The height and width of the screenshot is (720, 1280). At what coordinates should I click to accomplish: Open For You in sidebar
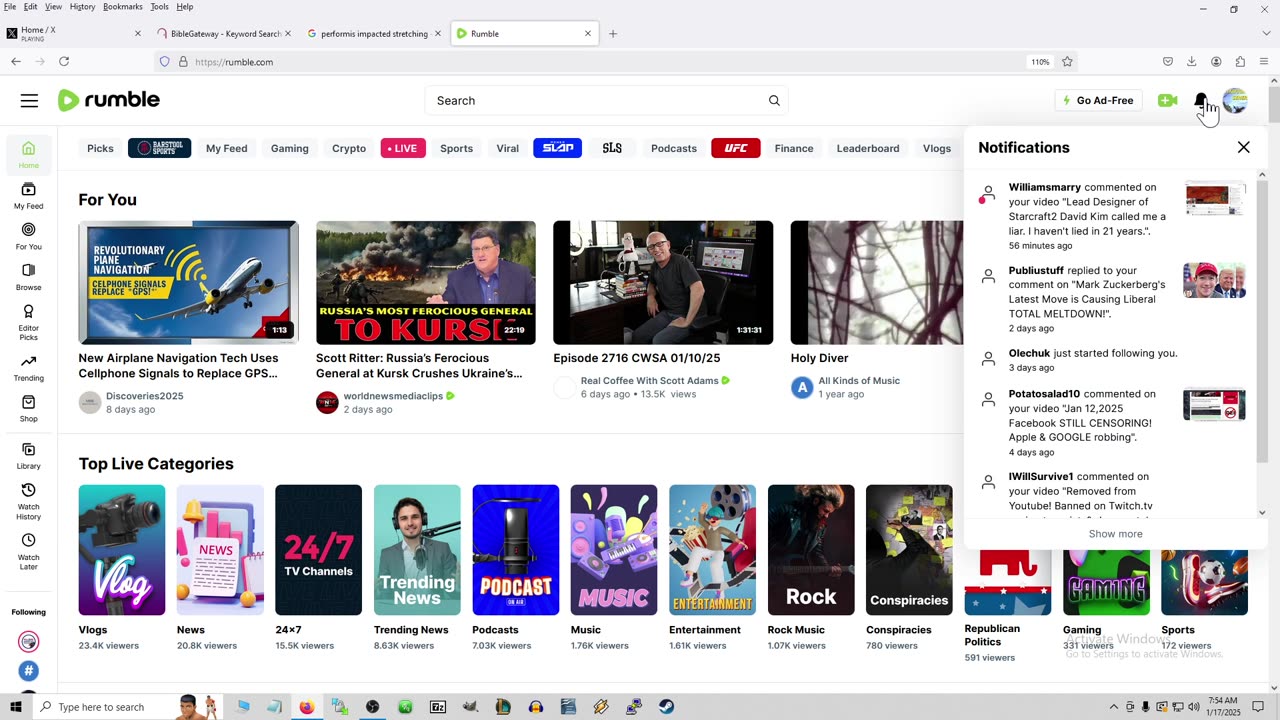29,237
